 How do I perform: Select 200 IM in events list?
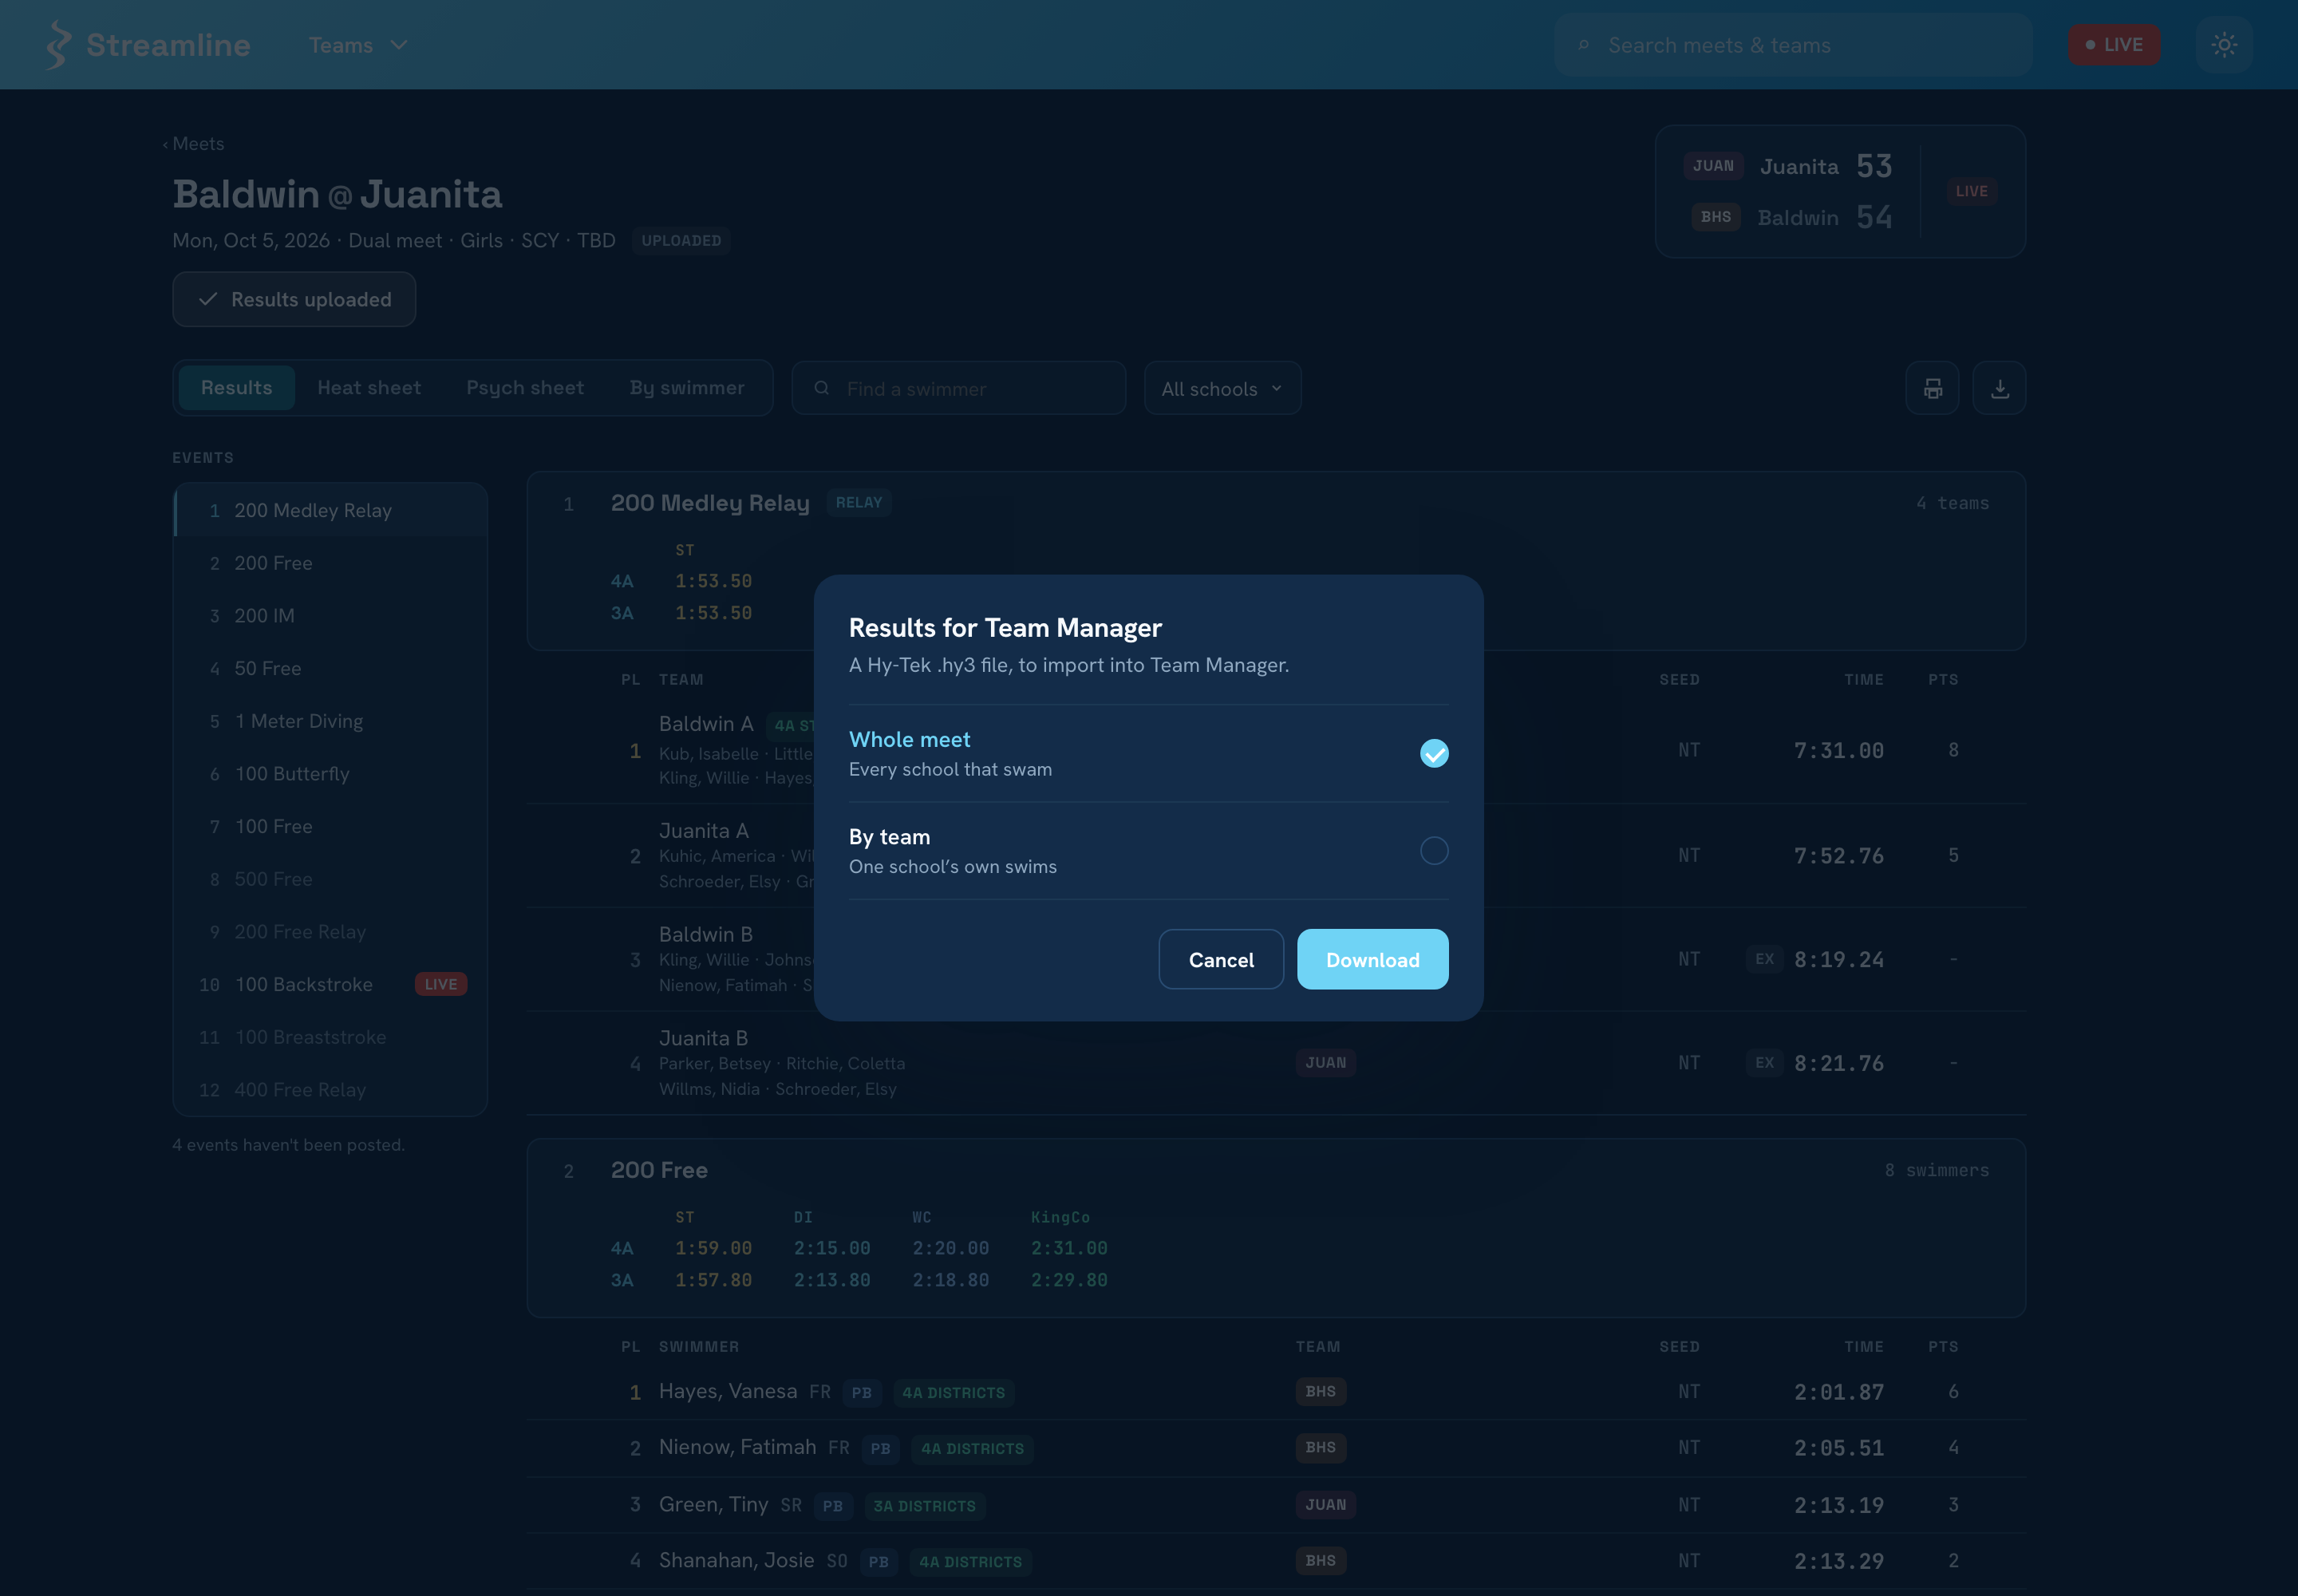(331, 615)
